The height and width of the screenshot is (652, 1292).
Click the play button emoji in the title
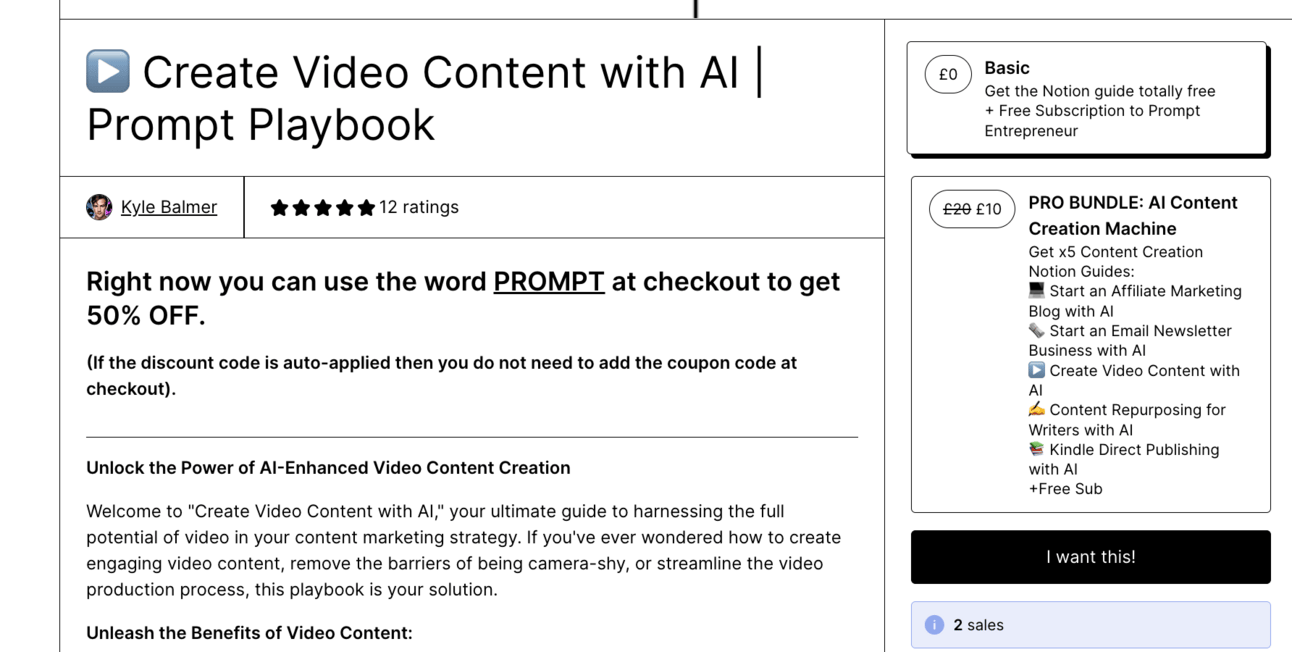click(108, 71)
